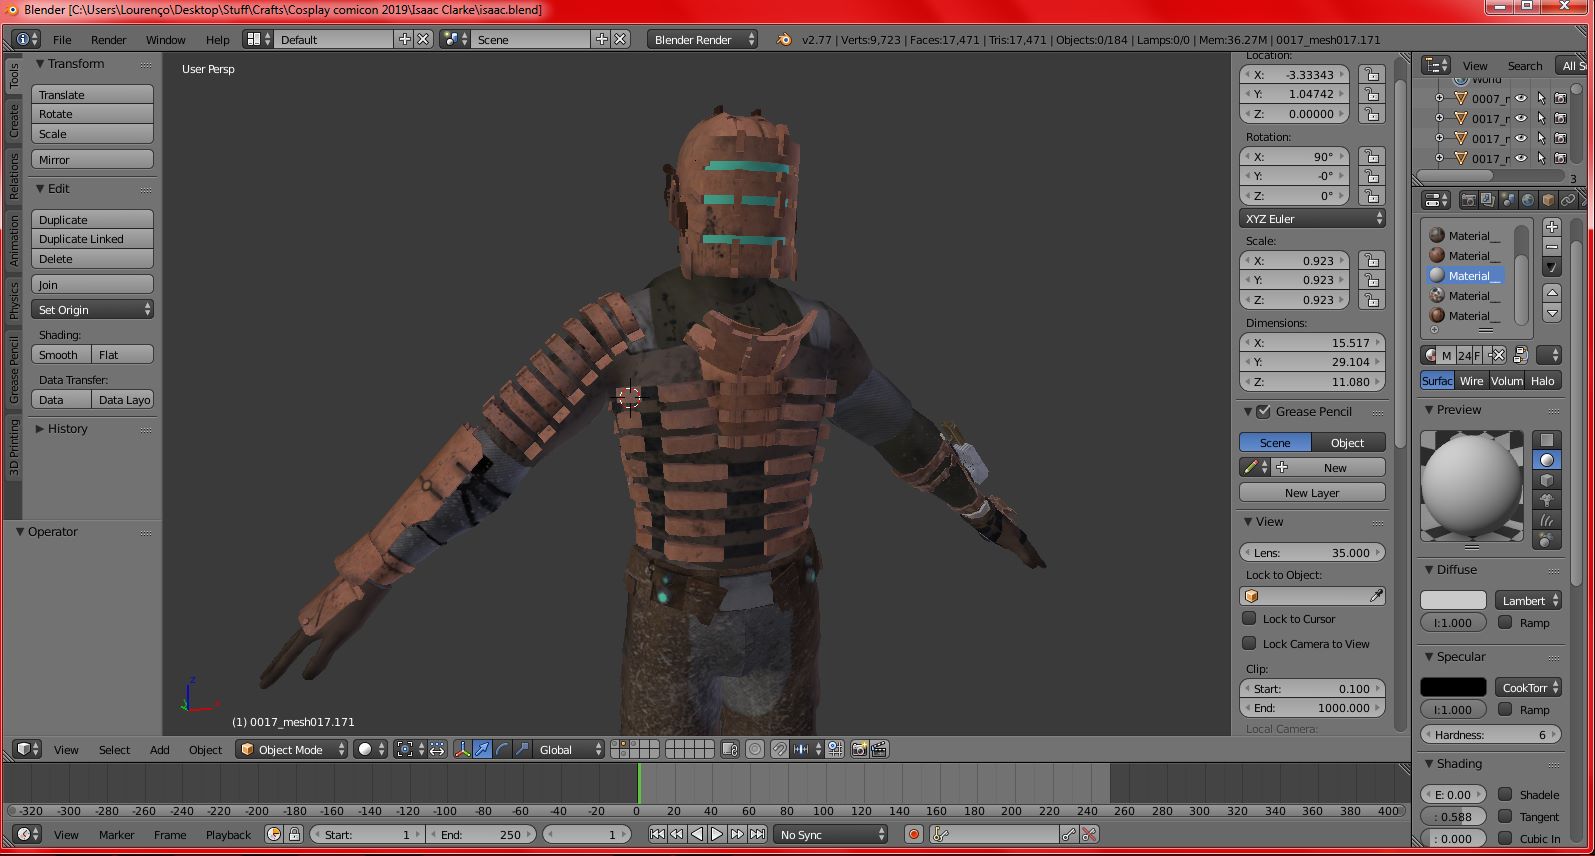Screen dimensions: 1595x856
Task: Open the XYZ Euler rotation mode dropdown
Action: 1312,218
